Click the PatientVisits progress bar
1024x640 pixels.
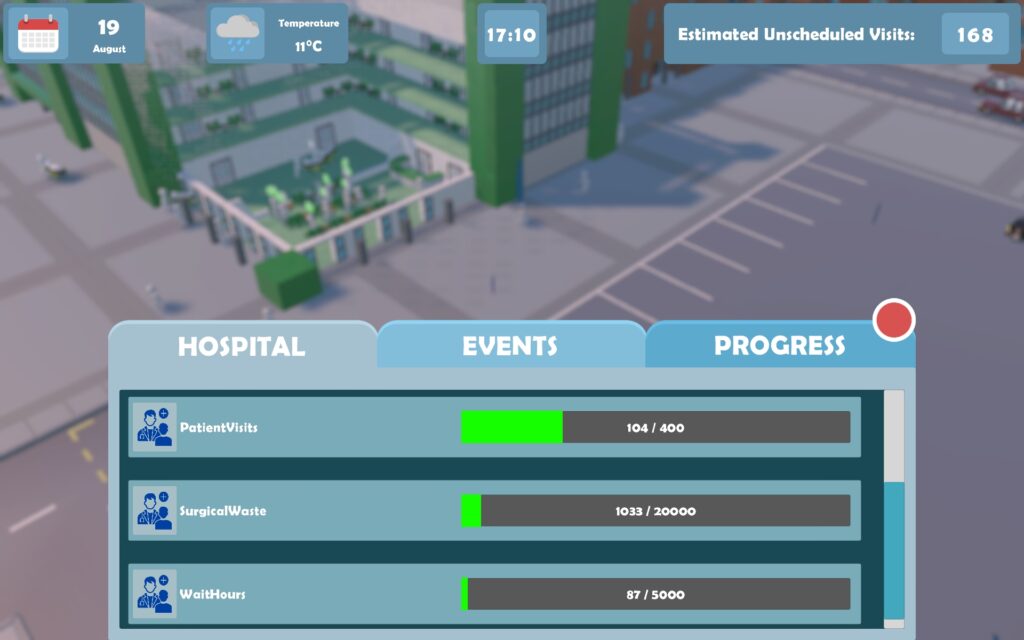(x=655, y=427)
